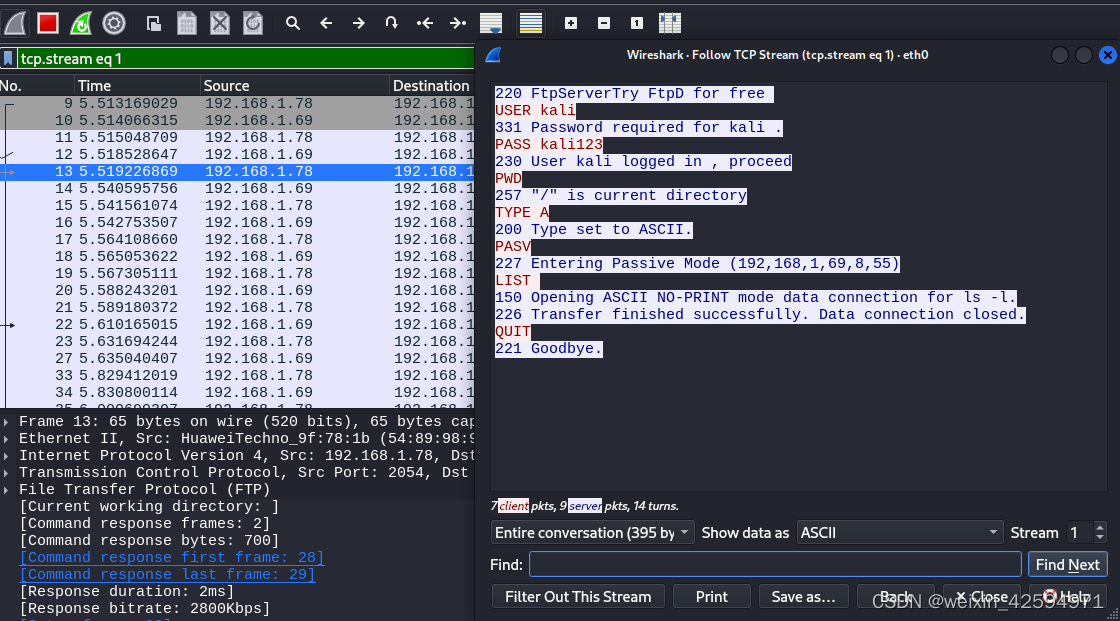Select Response bitrate: 2800Kbps line
Screen dimensions: 1120x621
[145, 609]
